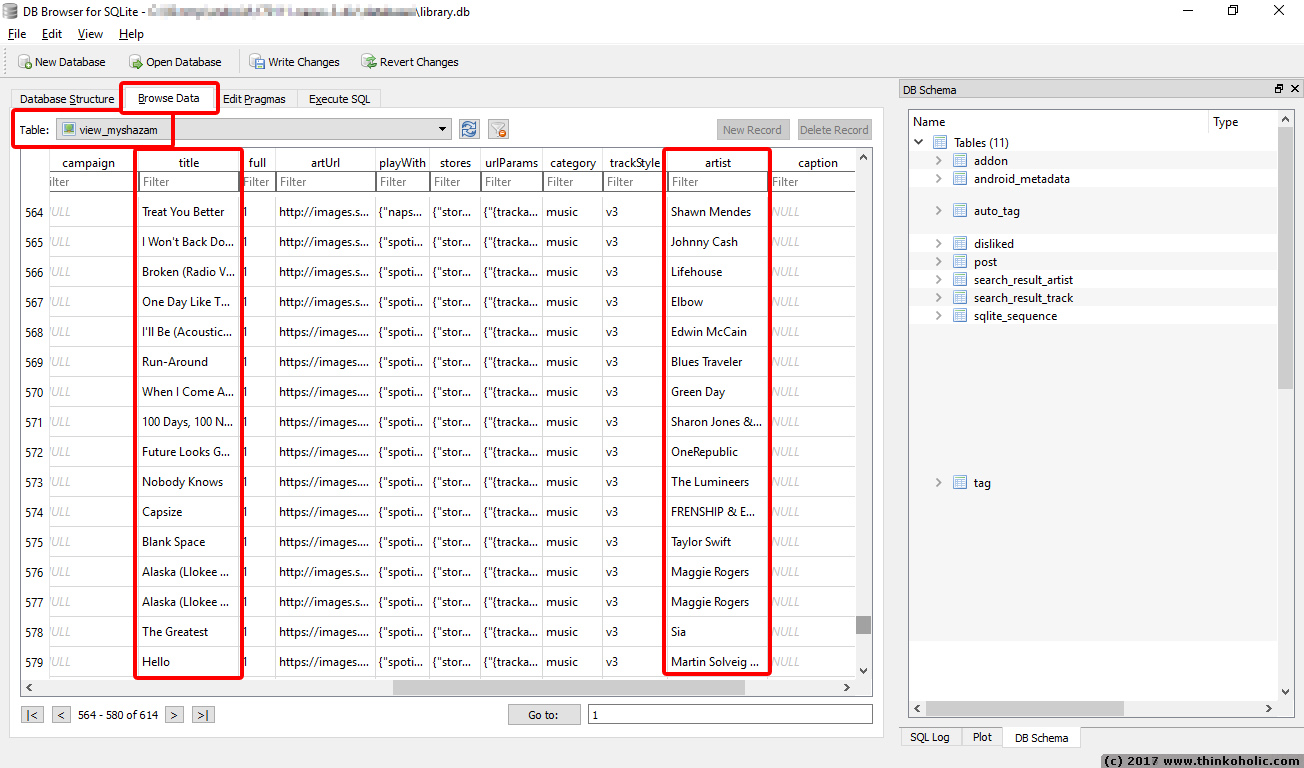Image resolution: width=1304 pixels, height=768 pixels.
Task: Click the Go to row number field
Action: pos(730,715)
